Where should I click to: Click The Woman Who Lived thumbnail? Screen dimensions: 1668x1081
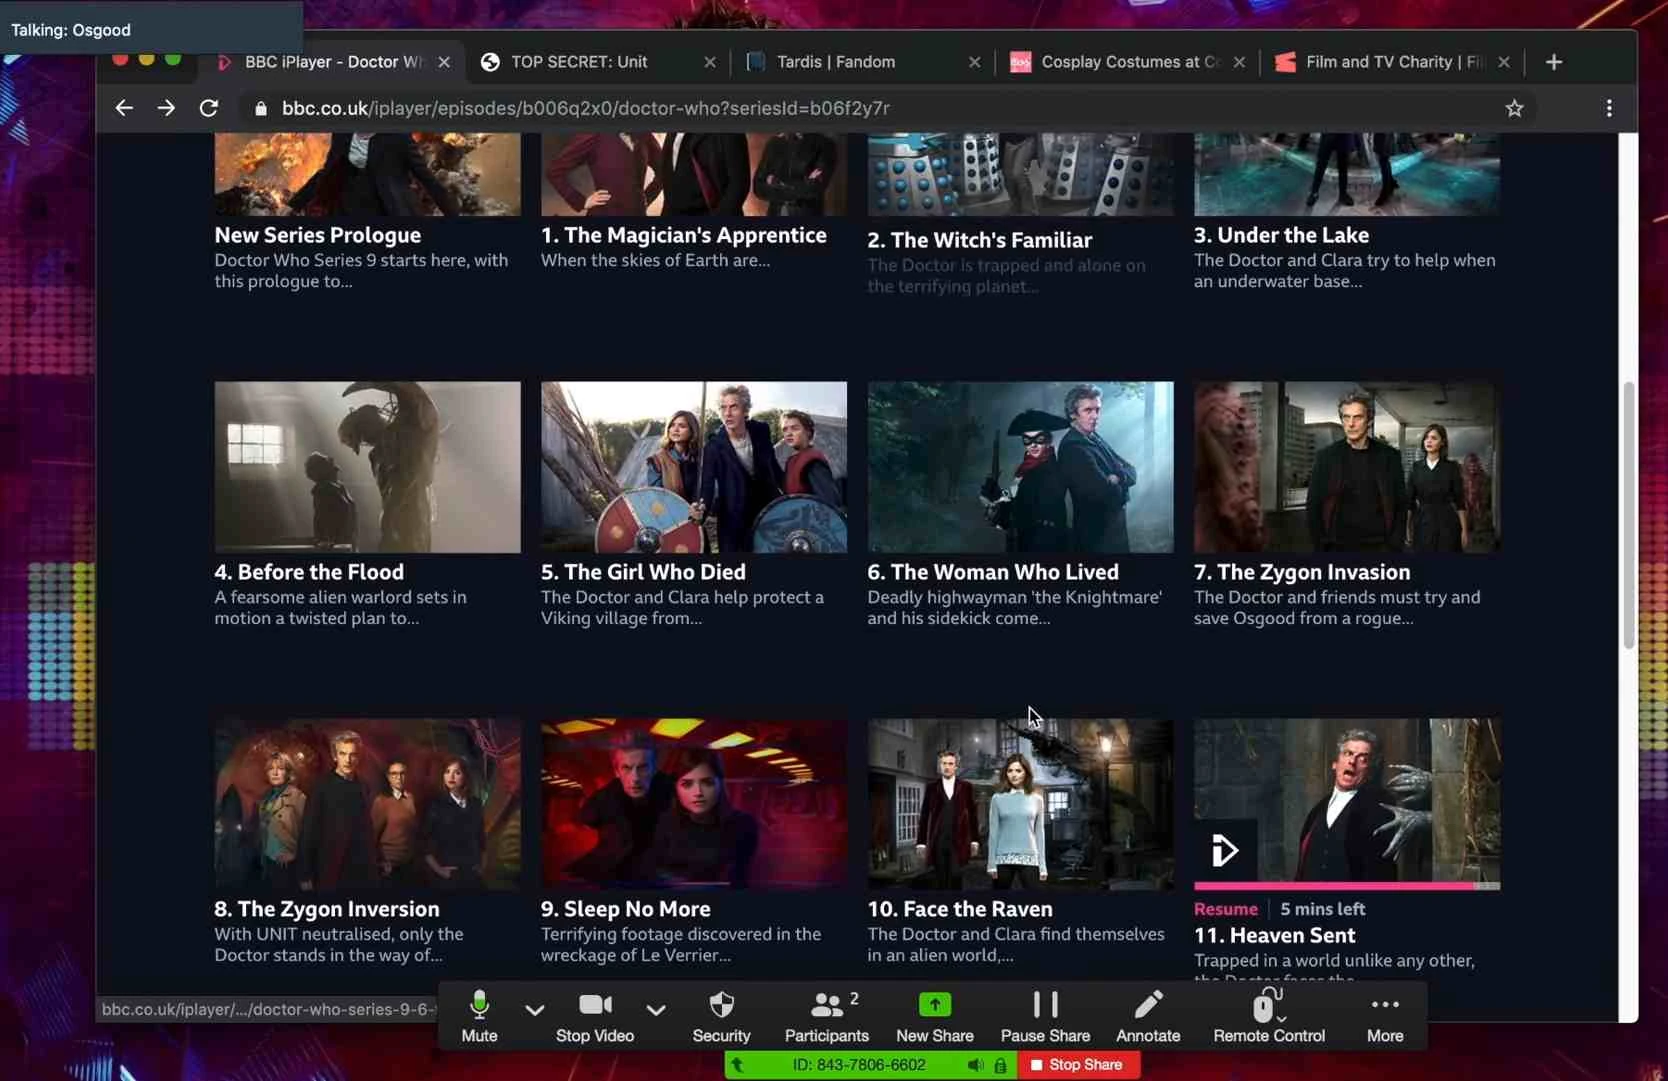(x=1020, y=467)
